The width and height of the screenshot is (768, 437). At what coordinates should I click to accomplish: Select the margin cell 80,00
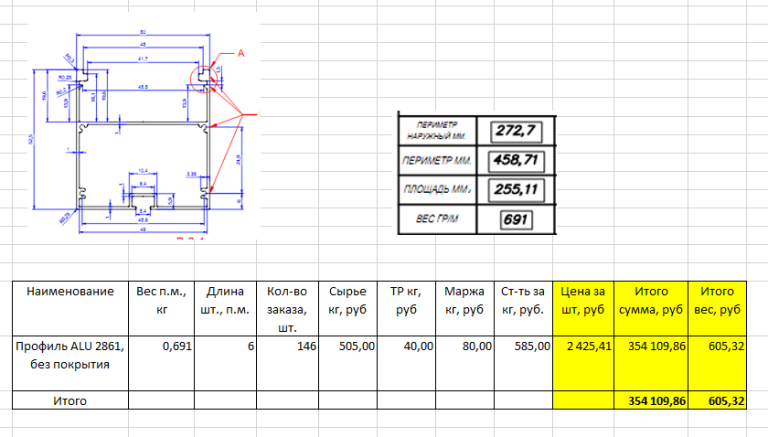point(465,364)
